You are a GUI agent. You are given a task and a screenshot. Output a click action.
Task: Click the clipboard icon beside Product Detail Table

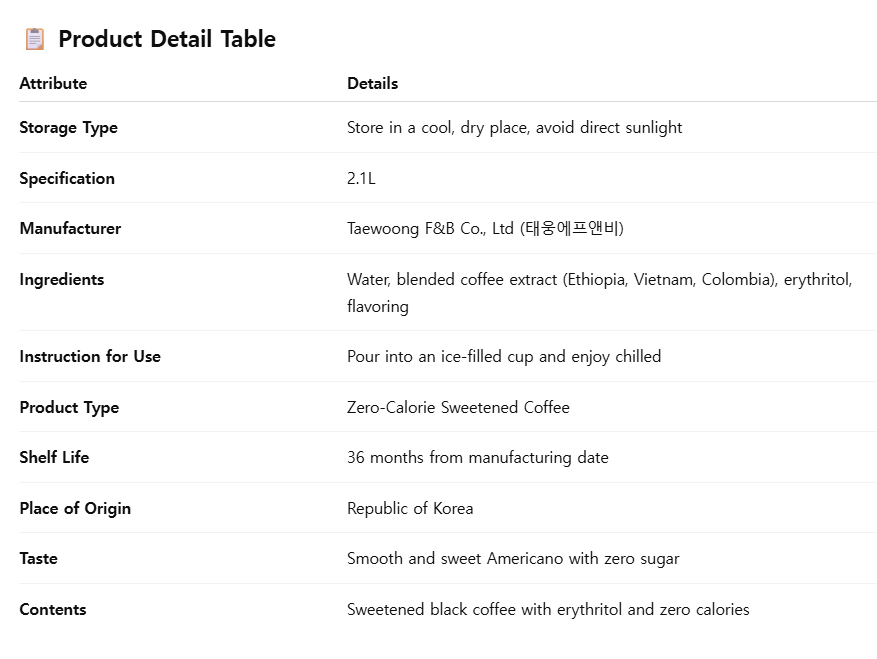click(34, 39)
